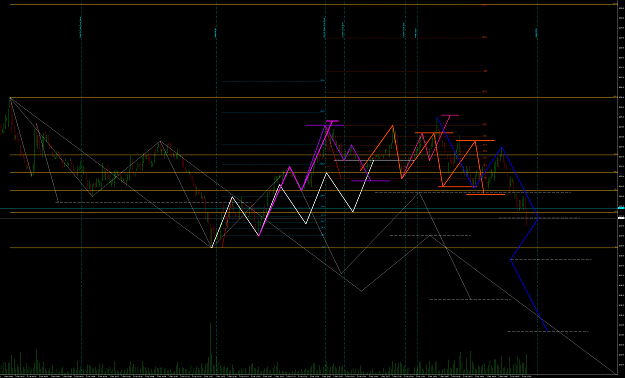Screen dimensions: 625x378
Task: Click the tallest green volume bar
Action: pyautogui.click(x=210, y=349)
